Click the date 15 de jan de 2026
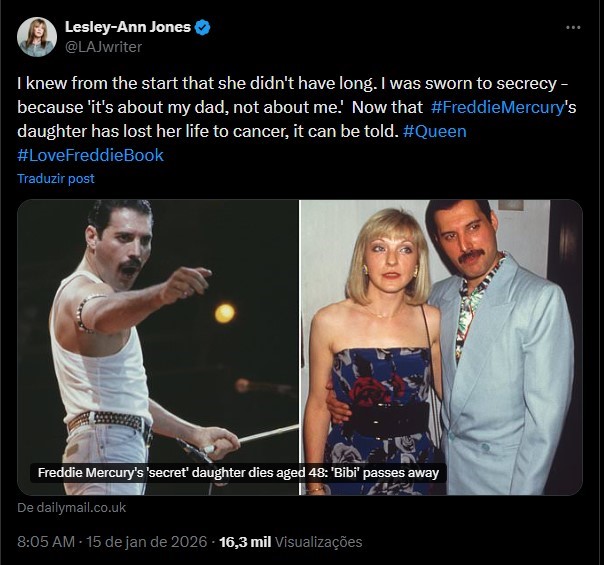Viewport: 604px width, 565px height. tap(147, 542)
